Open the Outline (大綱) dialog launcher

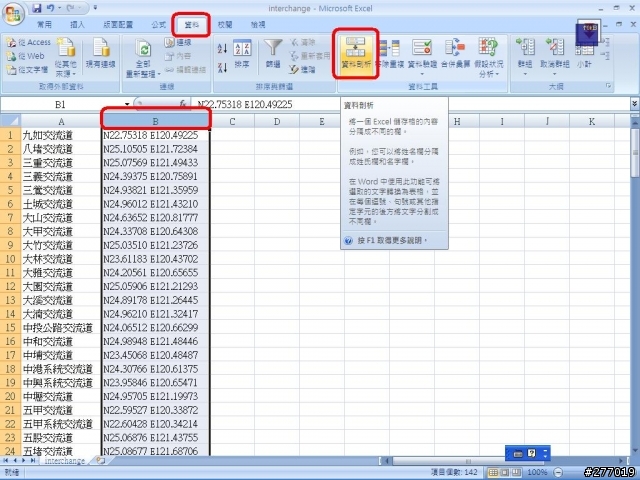click(x=608, y=86)
